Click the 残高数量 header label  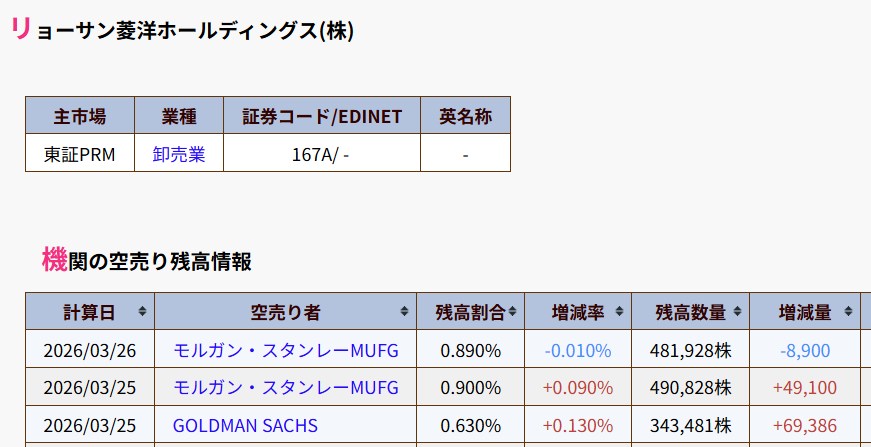pyautogui.click(x=690, y=313)
